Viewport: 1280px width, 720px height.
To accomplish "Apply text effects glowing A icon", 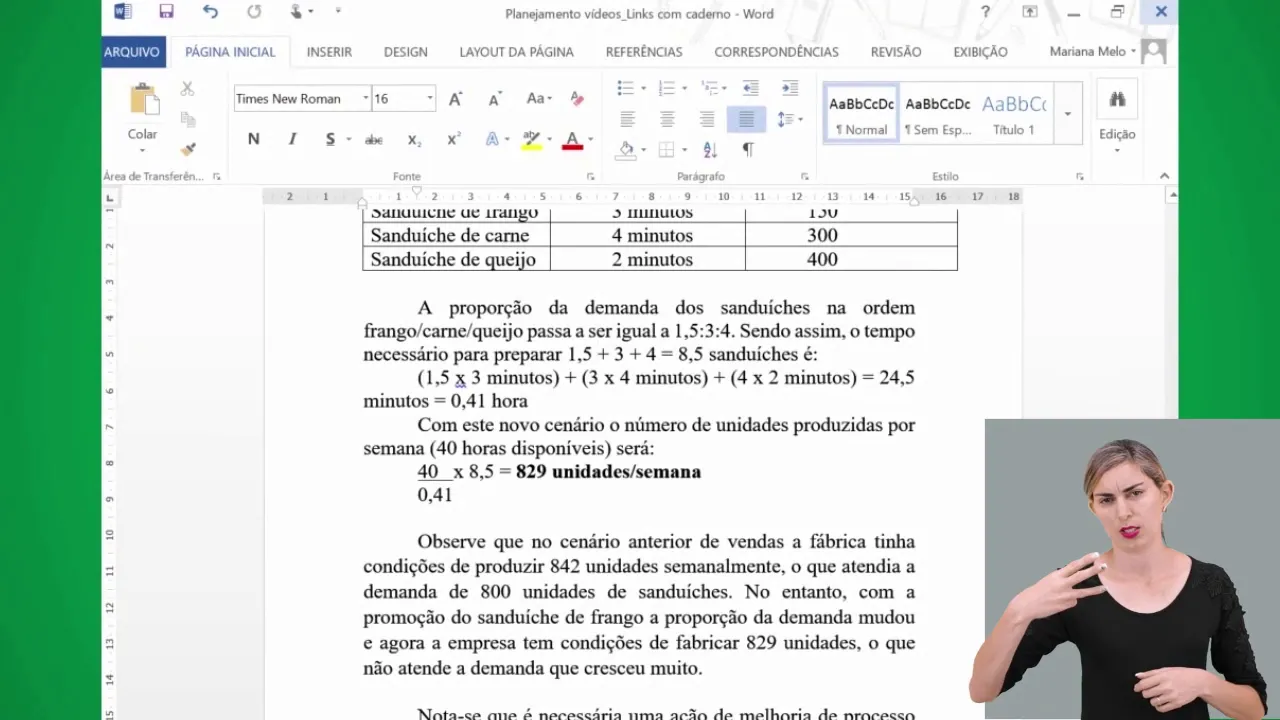I will point(492,139).
